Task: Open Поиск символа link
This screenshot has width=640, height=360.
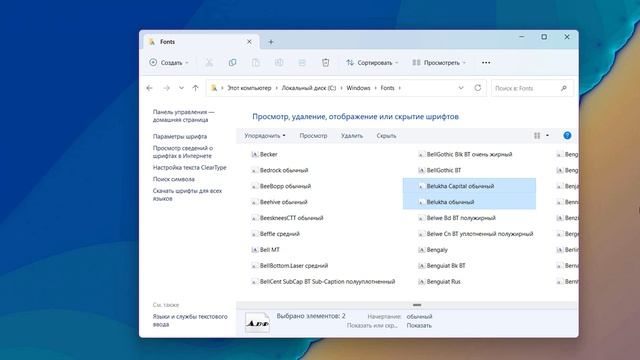Action: pos(173,179)
